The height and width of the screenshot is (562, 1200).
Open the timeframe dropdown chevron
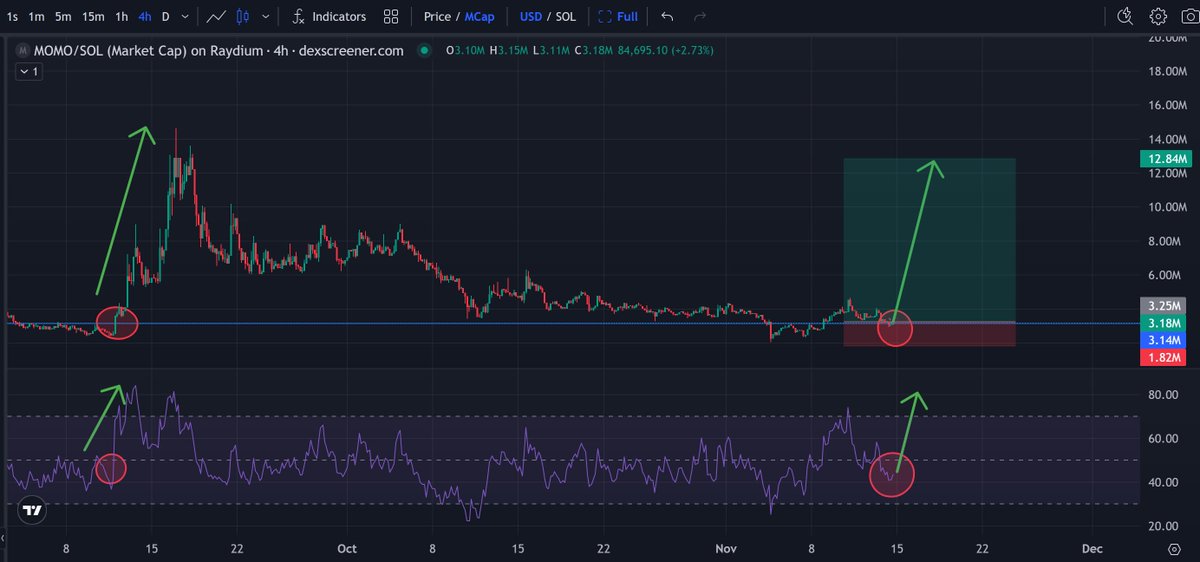[x=186, y=16]
